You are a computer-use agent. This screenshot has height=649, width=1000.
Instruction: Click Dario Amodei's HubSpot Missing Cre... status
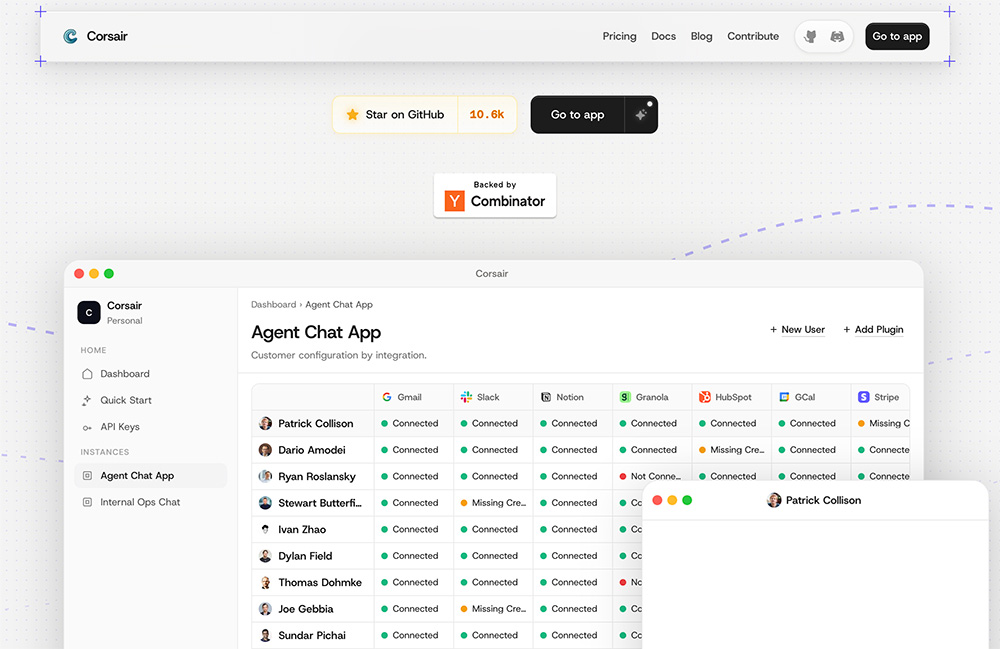pyautogui.click(x=731, y=450)
